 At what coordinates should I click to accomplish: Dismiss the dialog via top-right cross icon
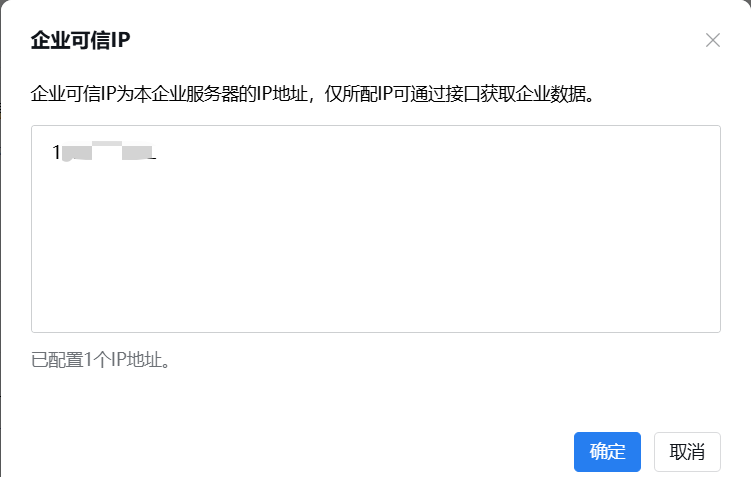pos(713,40)
